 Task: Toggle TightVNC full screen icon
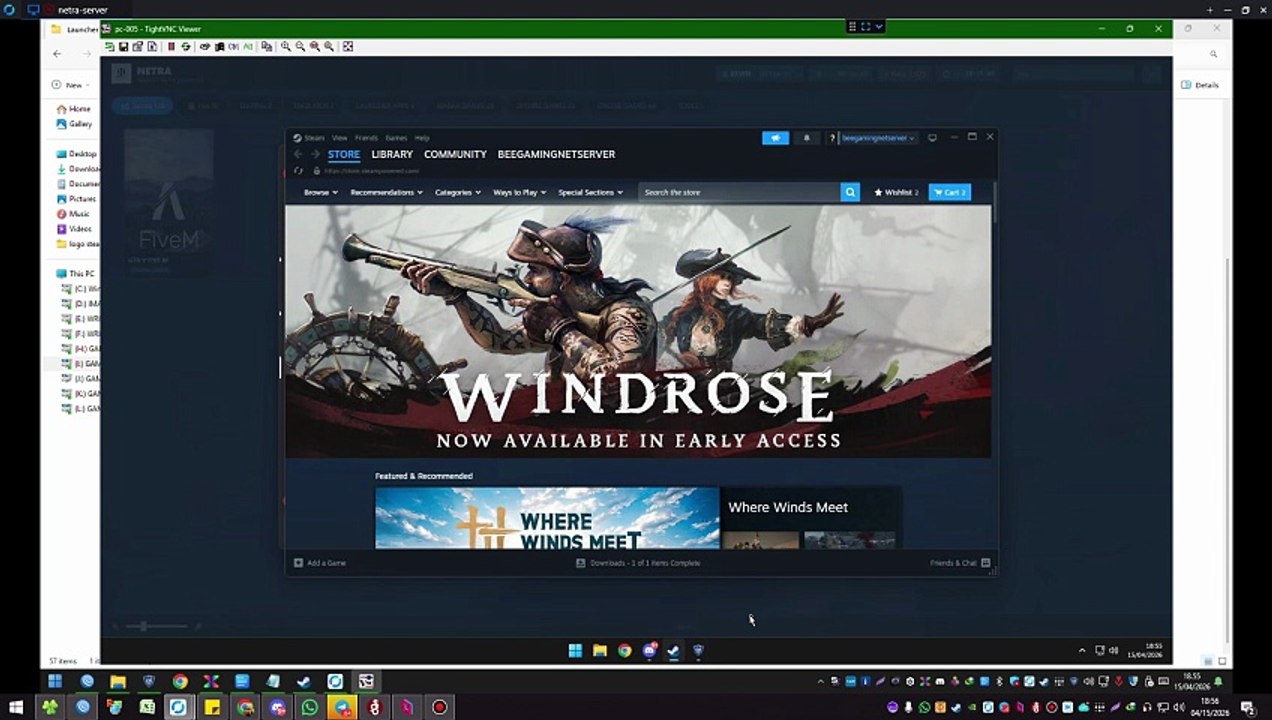(x=348, y=46)
